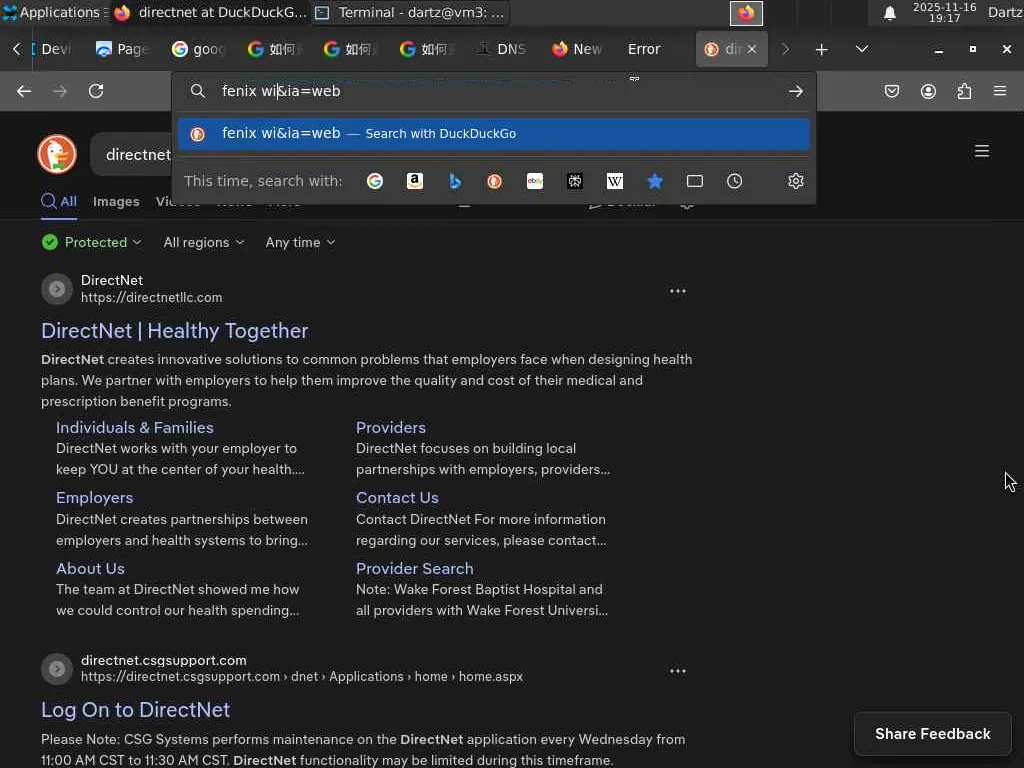Switch to the goog tab
The height and width of the screenshot is (768, 1024).
coord(199,49)
